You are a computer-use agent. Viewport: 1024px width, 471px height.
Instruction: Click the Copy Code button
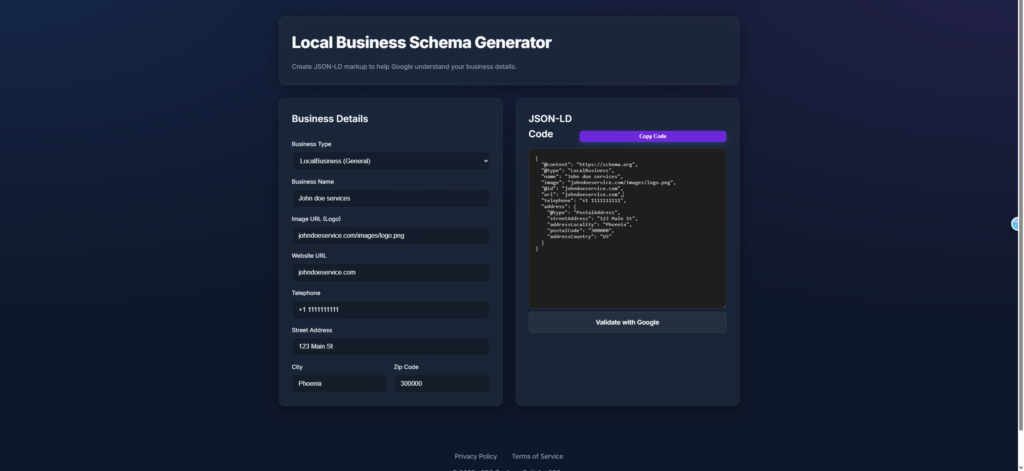click(652, 137)
